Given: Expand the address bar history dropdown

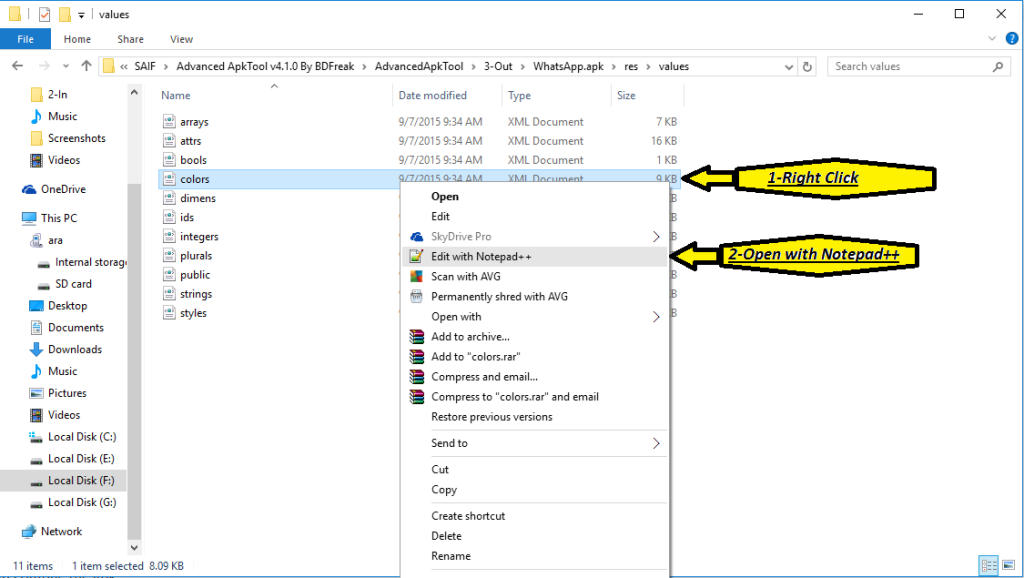Looking at the screenshot, I should pyautogui.click(x=789, y=67).
